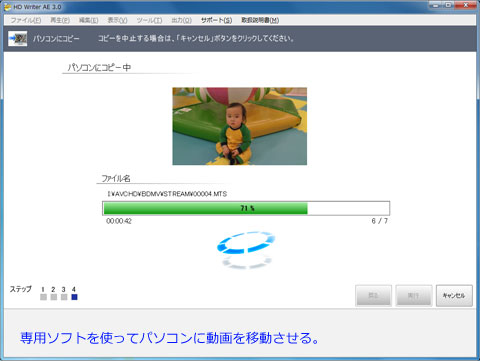Minimize the HD Writer AE window
Image resolution: width=480 pixels, height=361 pixels.
click(436, 5)
